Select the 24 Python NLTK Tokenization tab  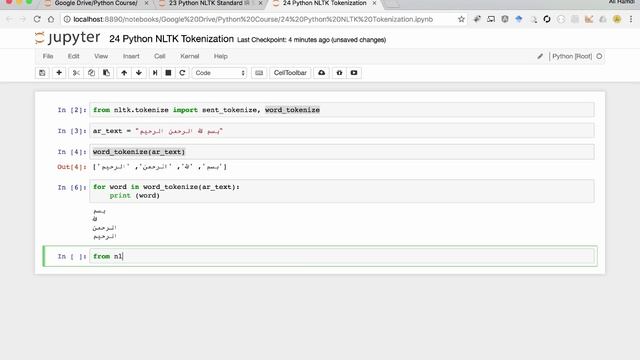(x=324, y=3)
